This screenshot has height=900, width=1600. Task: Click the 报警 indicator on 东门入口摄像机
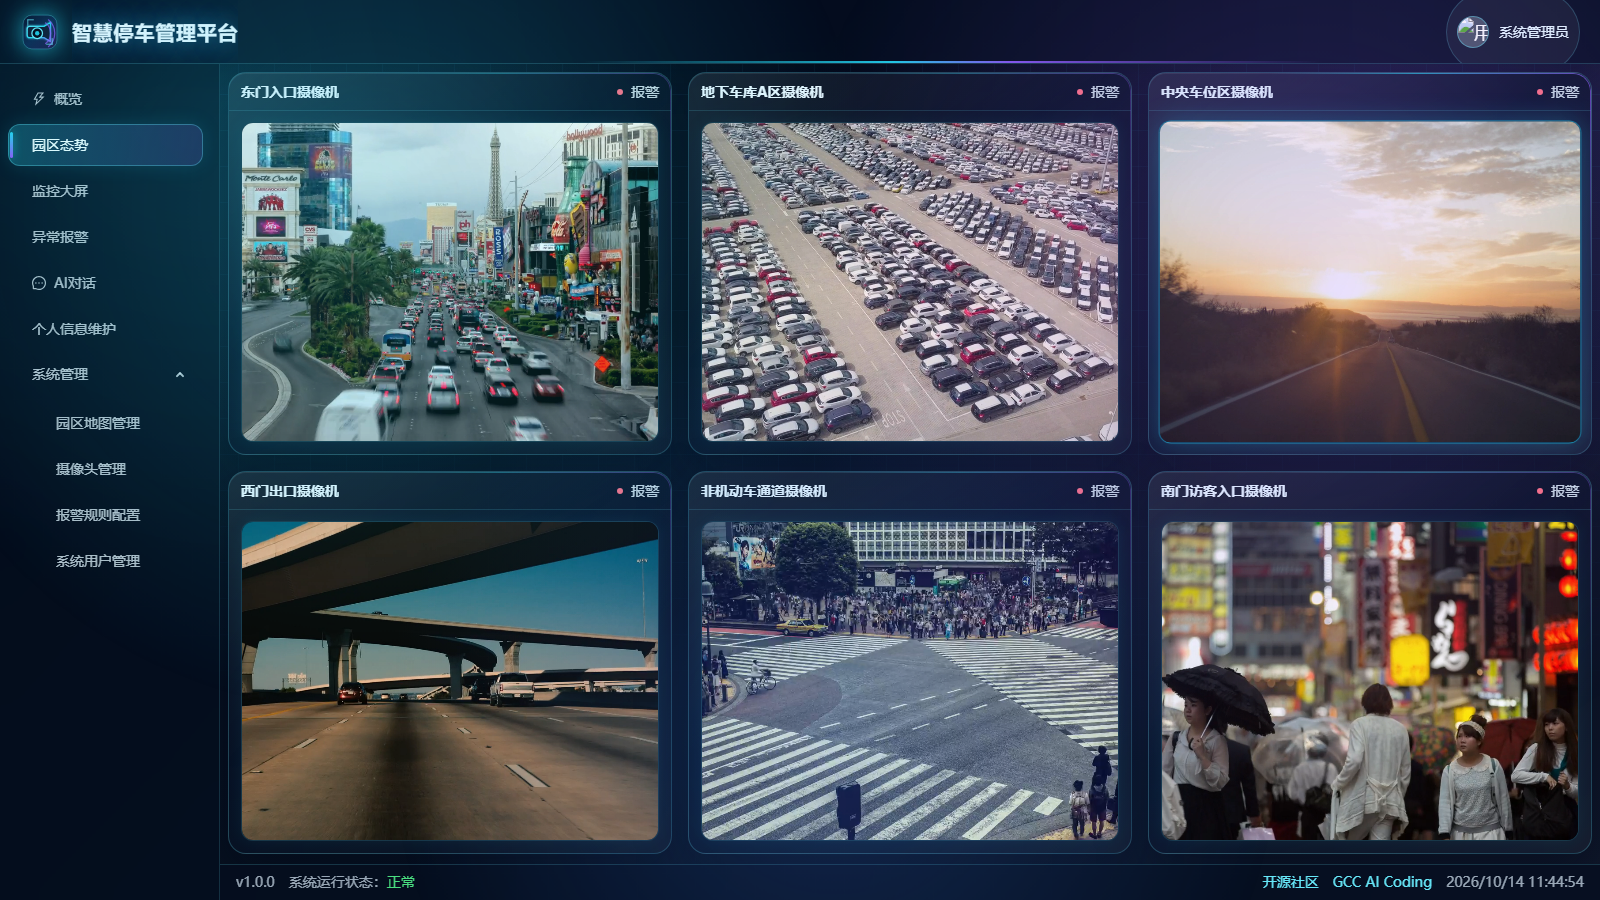pyautogui.click(x=638, y=92)
